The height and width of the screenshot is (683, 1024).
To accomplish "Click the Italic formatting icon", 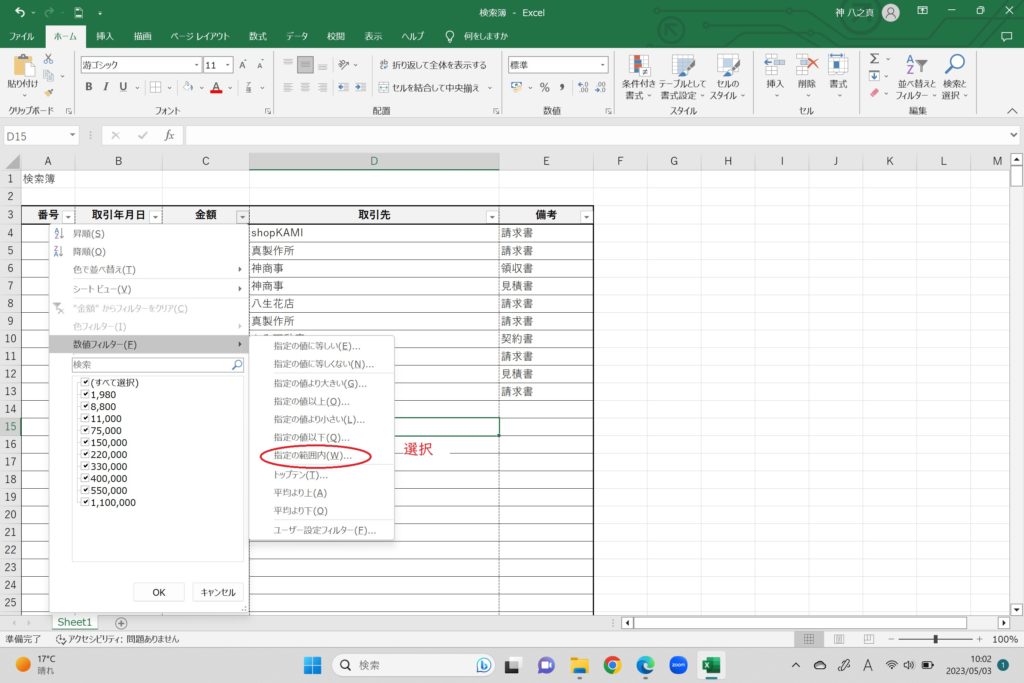I will point(106,87).
